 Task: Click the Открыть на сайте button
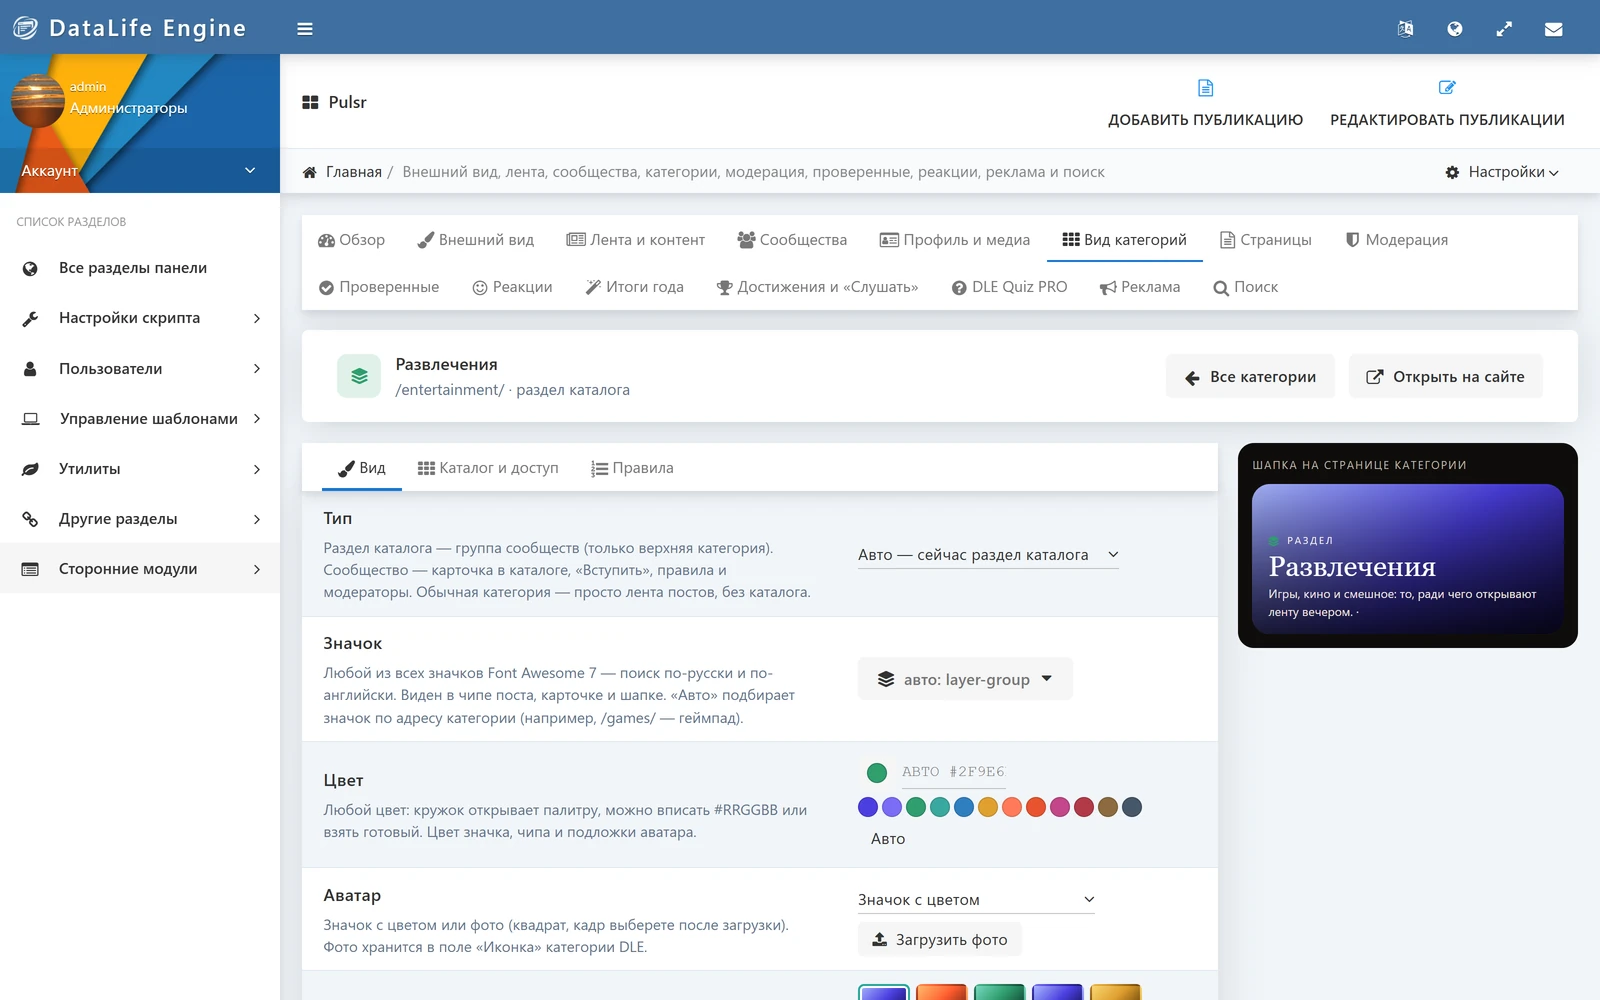pos(1445,377)
